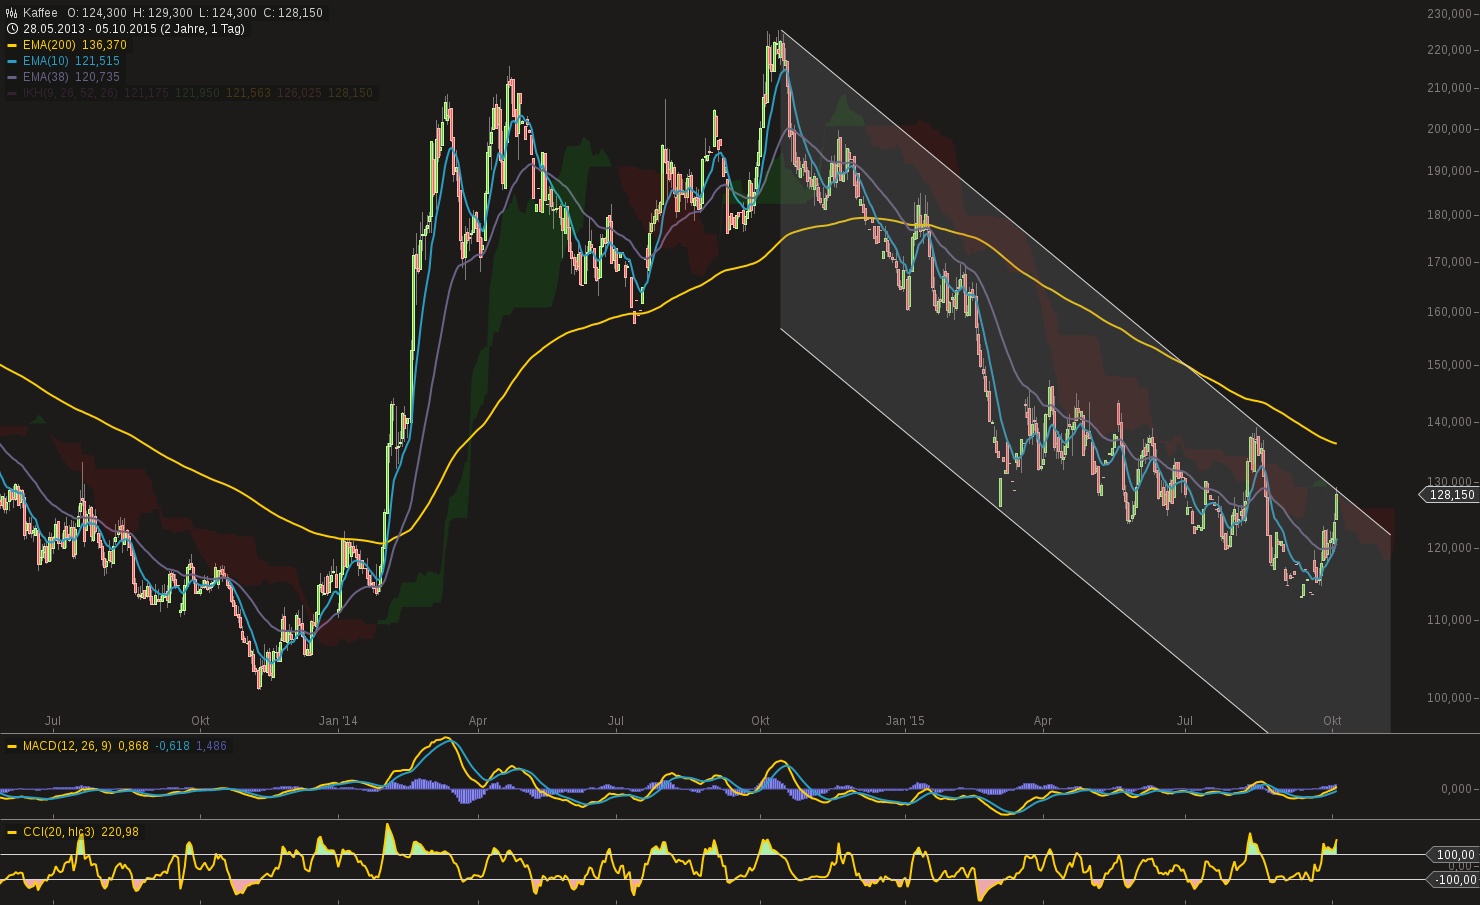The image size is (1480, 905).
Task: Click the EMA(38) value 120,735
Action: [x=98, y=77]
